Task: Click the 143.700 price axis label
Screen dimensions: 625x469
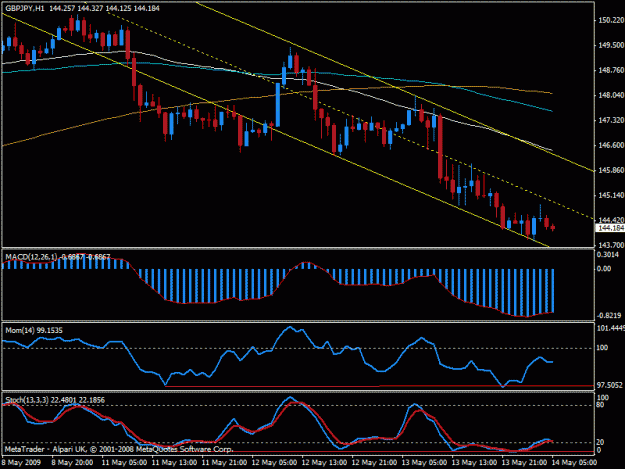Action: [611, 245]
